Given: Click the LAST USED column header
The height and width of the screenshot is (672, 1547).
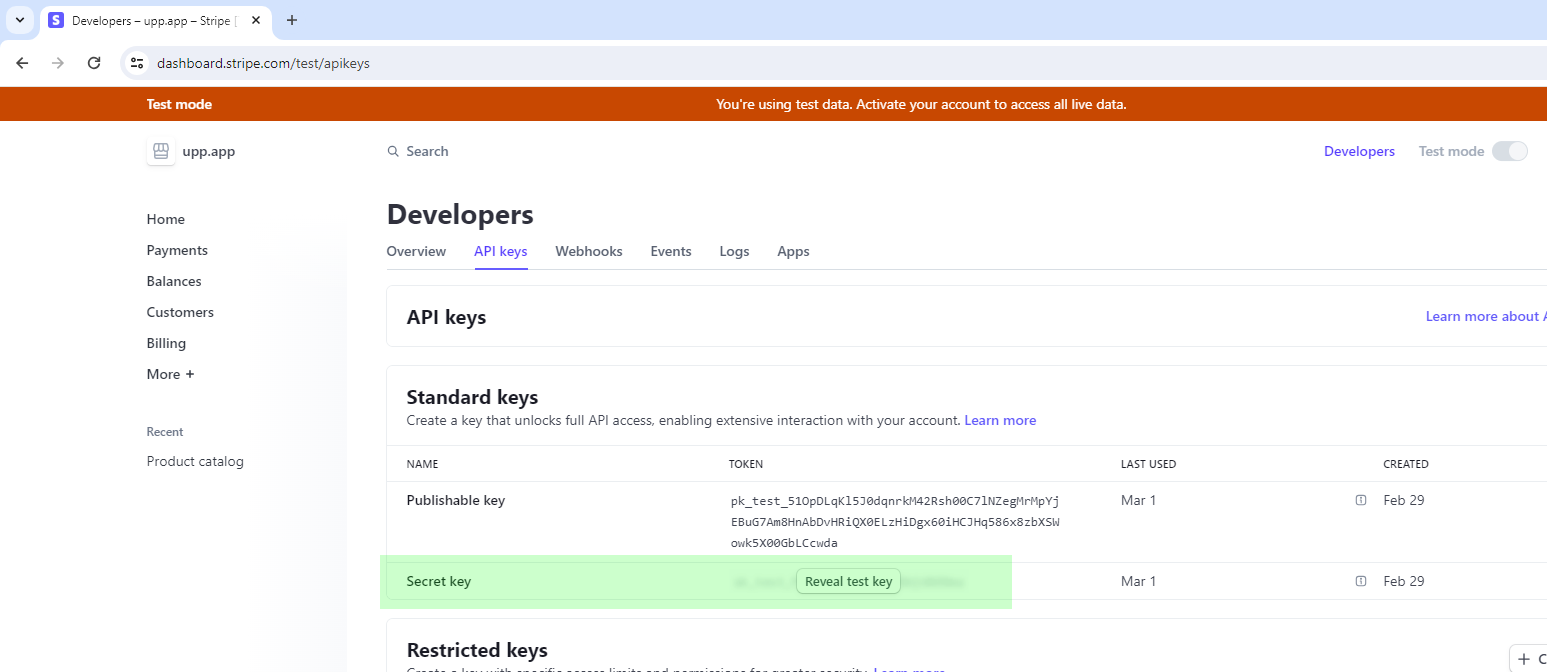Looking at the screenshot, I should point(1148,464).
